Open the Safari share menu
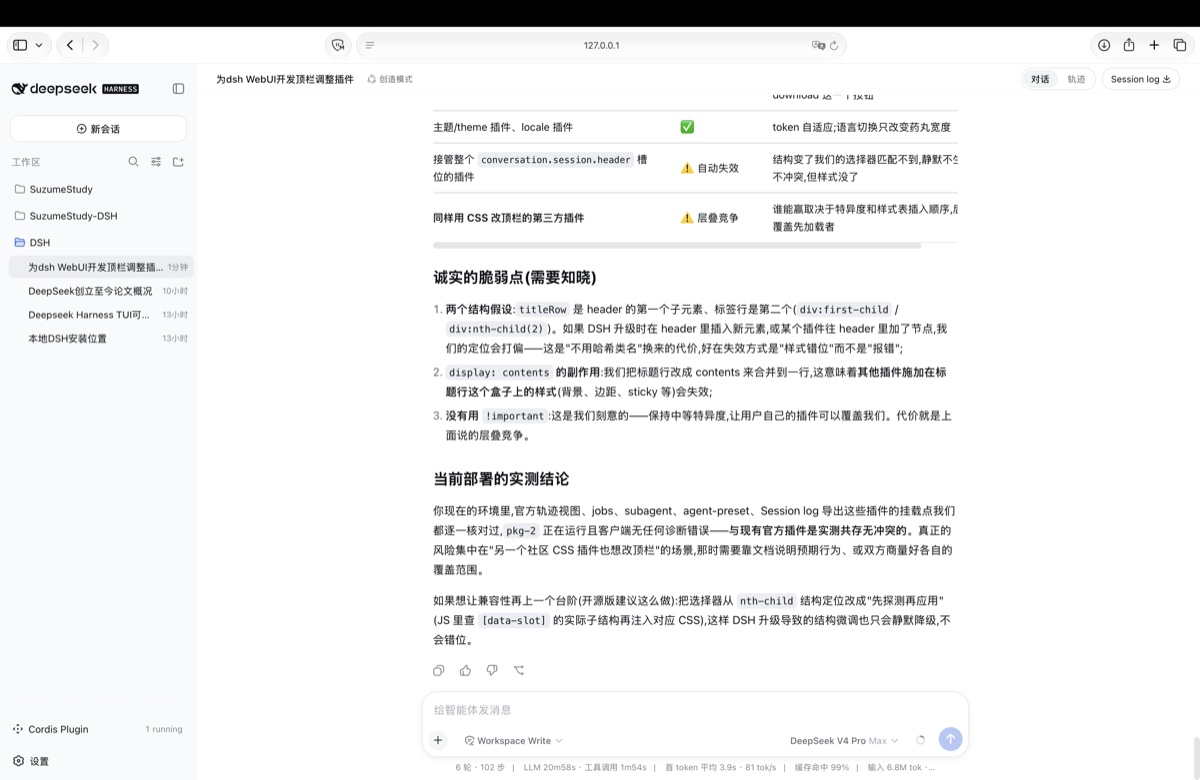Screen dimensions: 1200x780 click(1129, 45)
